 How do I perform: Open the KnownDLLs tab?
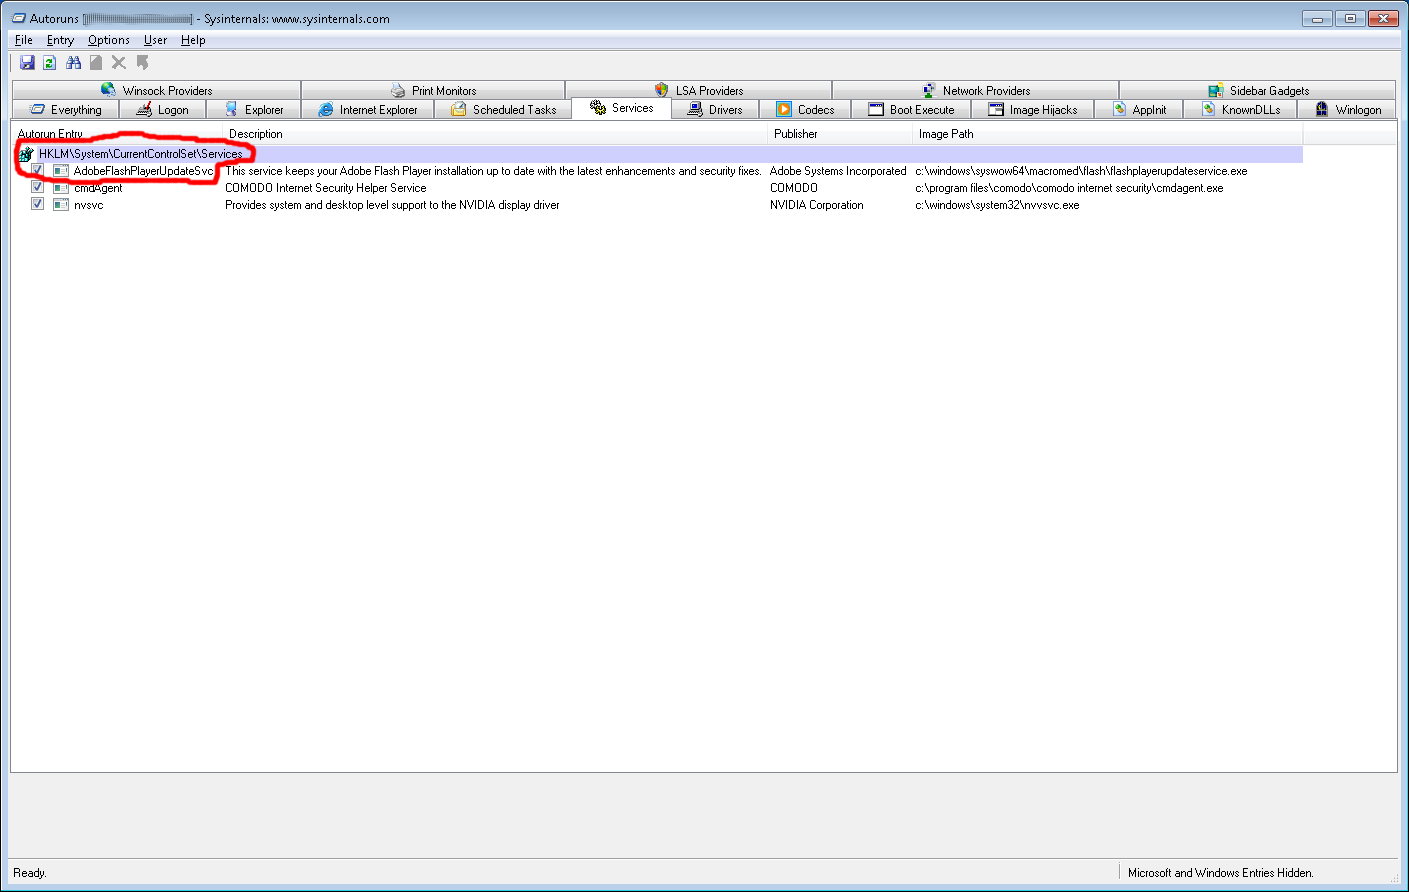[1240, 110]
